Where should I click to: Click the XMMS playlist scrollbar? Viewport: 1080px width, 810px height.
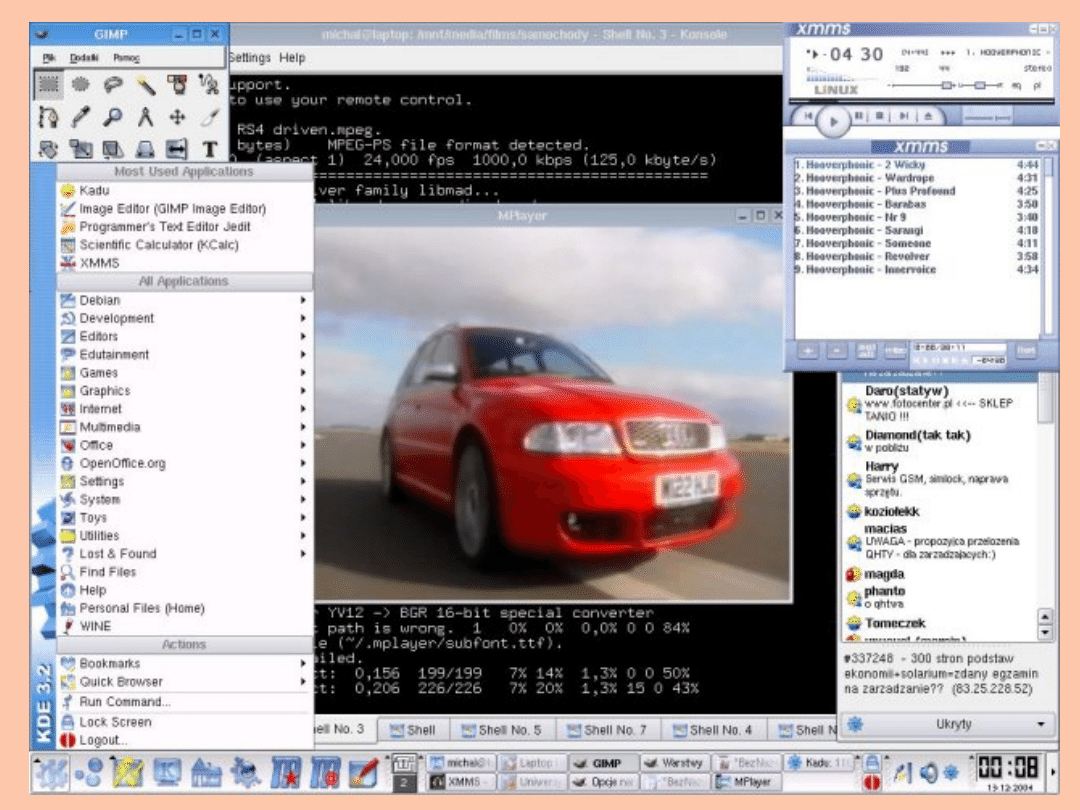1048,245
